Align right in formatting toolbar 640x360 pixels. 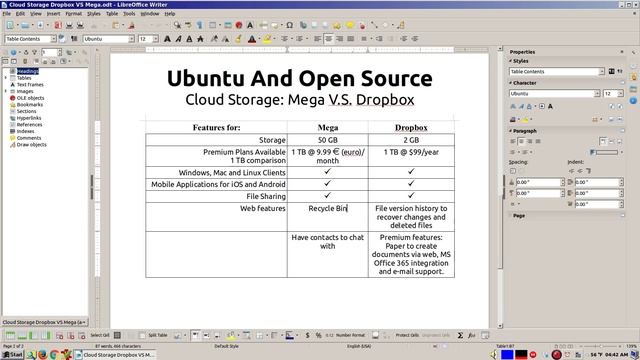pyautogui.click(x=339, y=39)
